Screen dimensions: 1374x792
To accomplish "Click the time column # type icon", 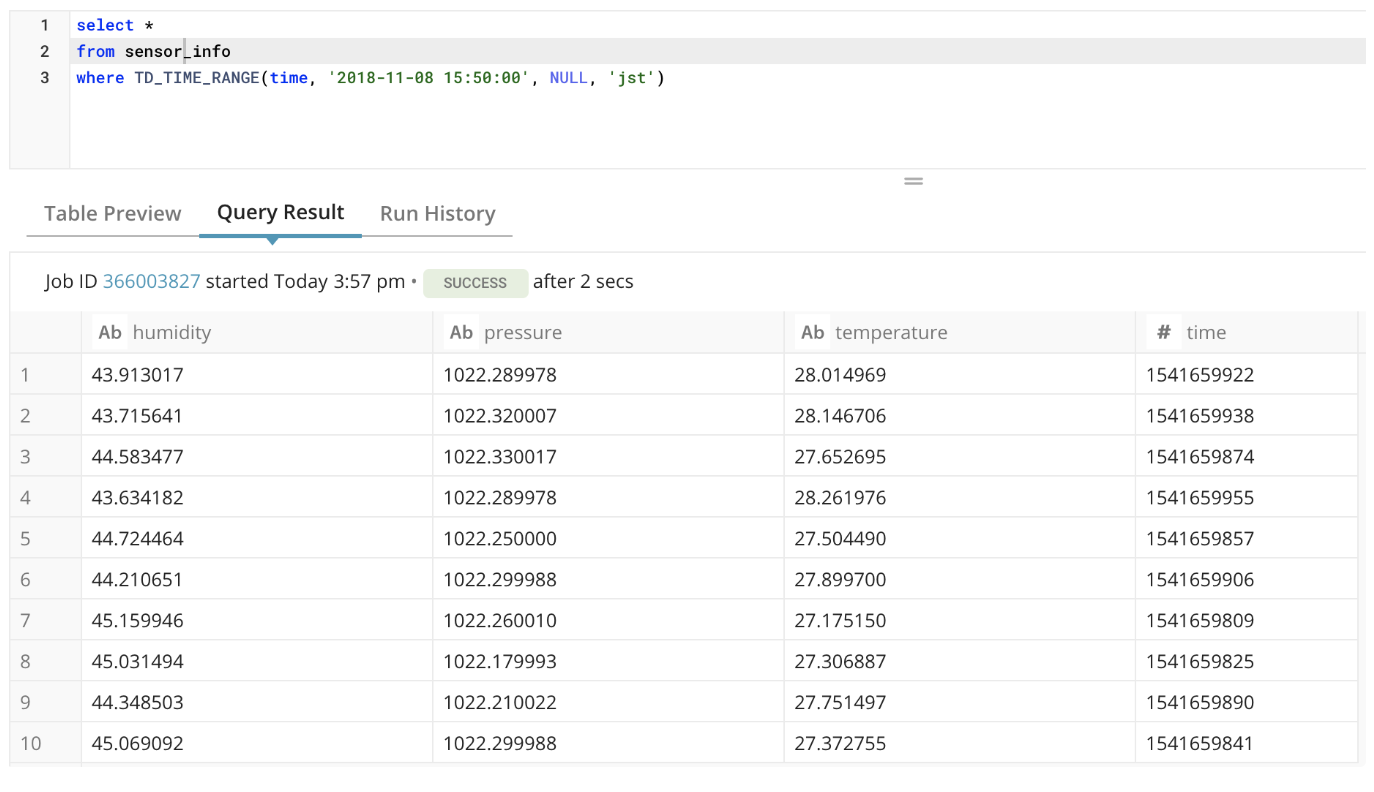I will [x=1163, y=333].
